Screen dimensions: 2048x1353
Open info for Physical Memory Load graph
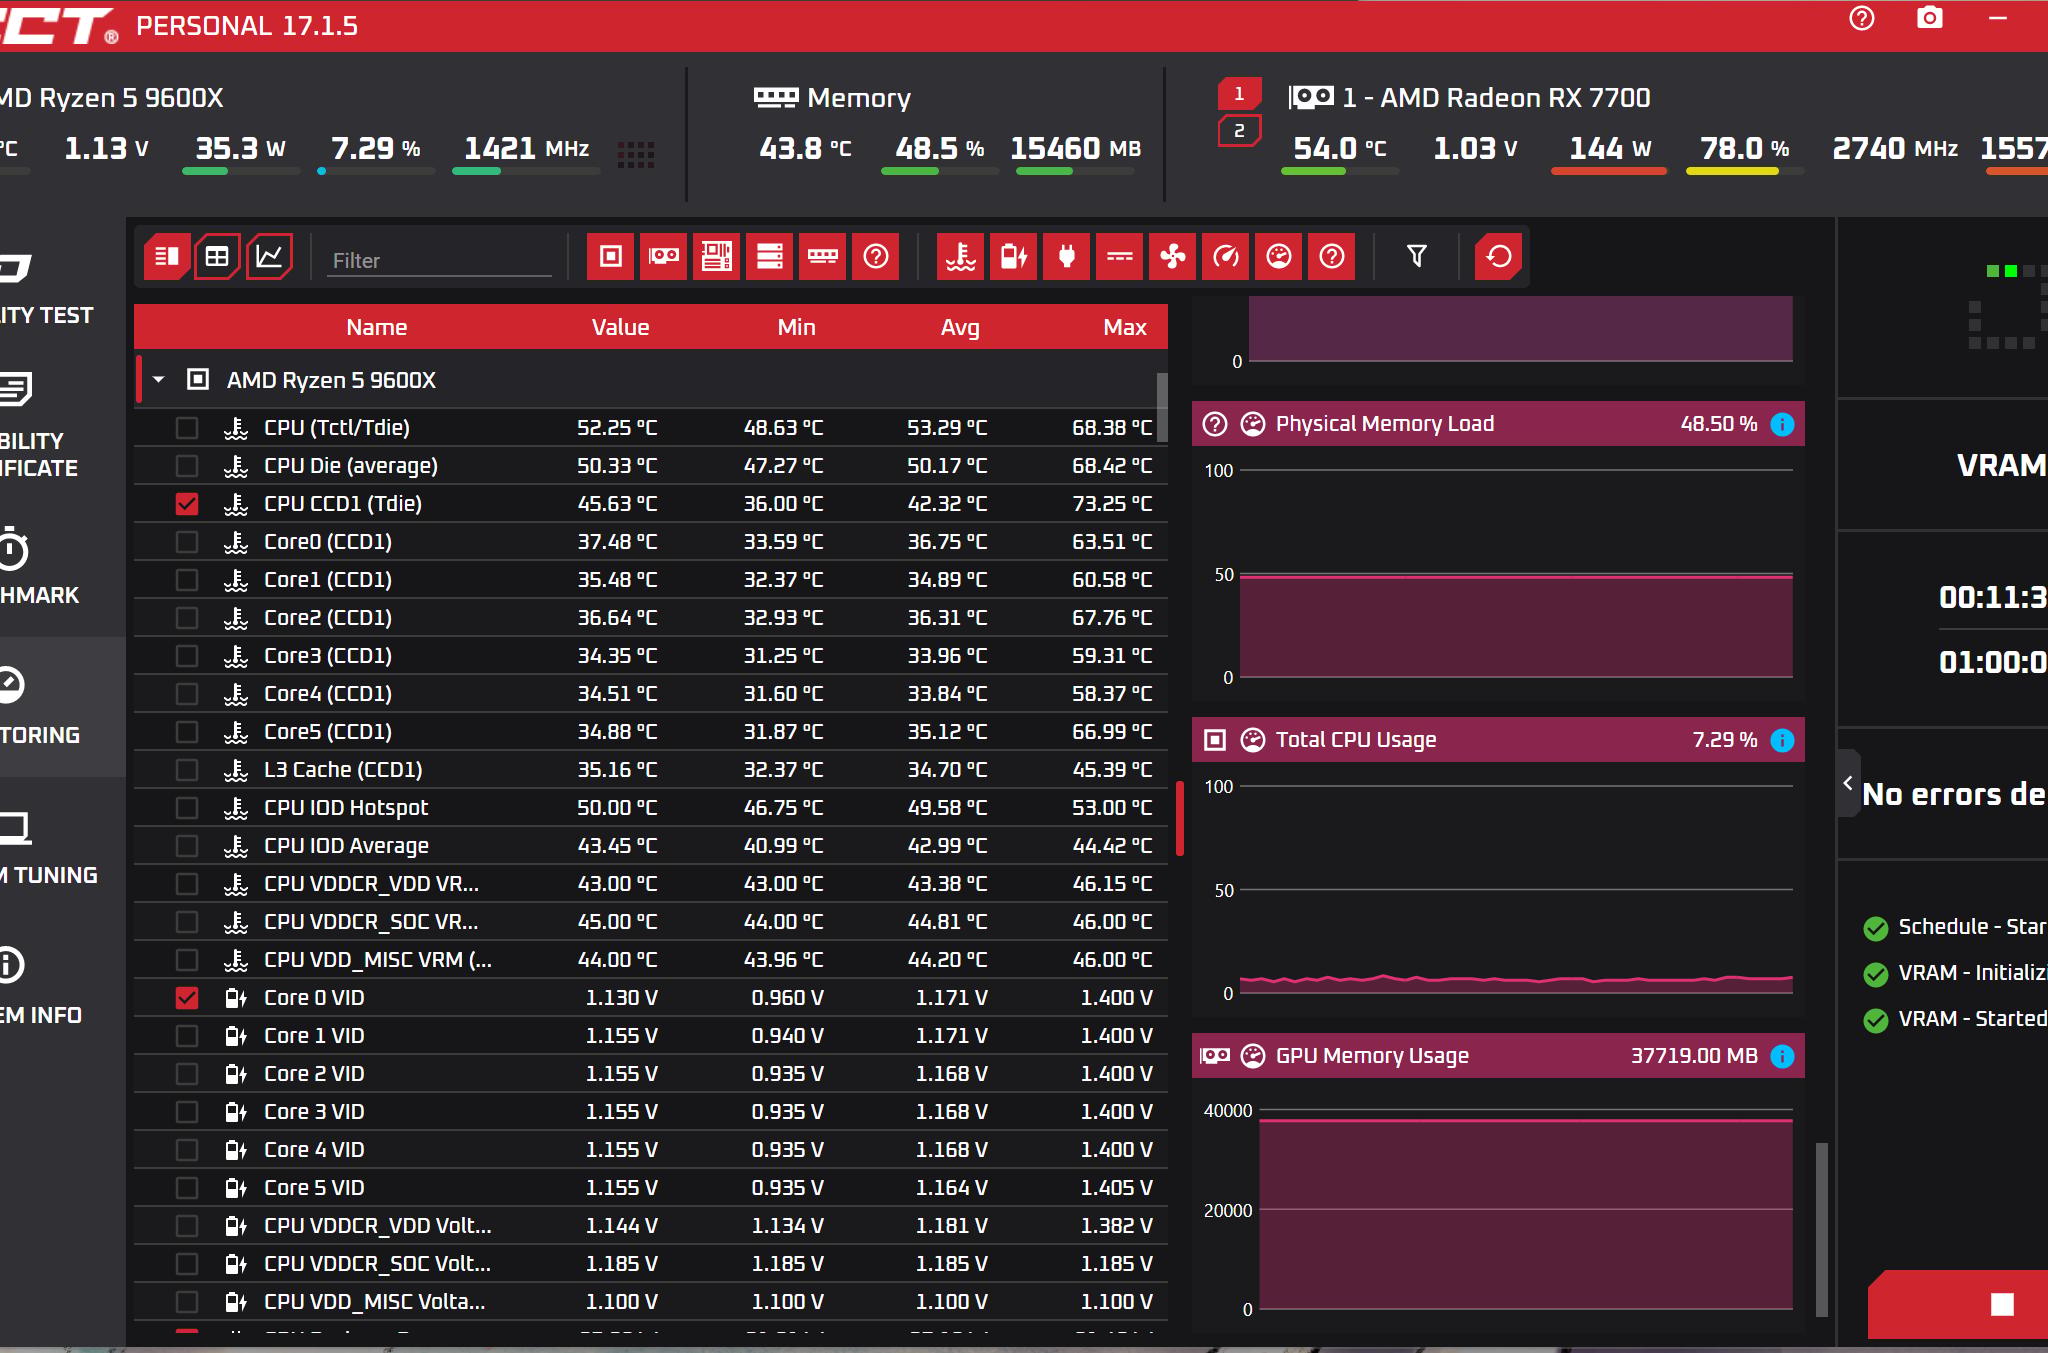(1782, 424)
